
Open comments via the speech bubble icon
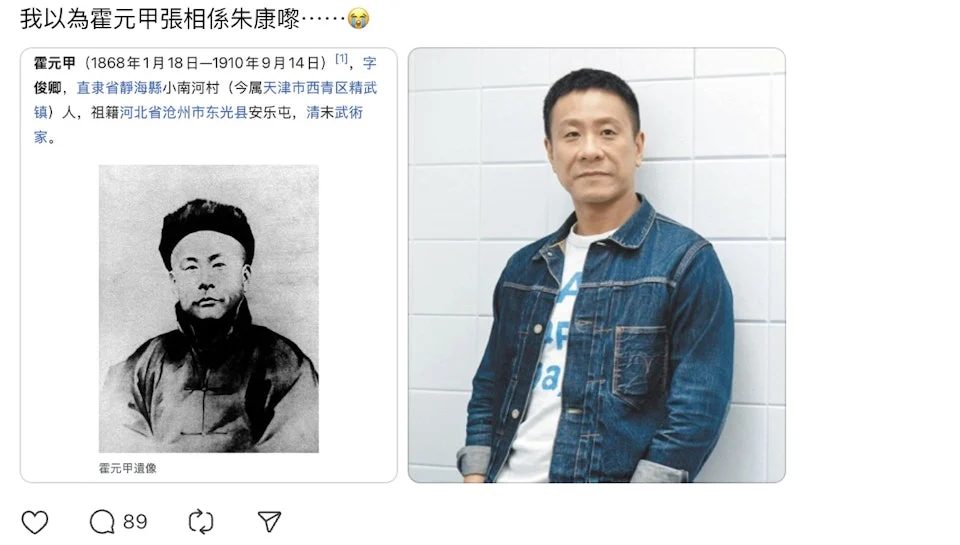pyautogui.click(x=102, y=522)
